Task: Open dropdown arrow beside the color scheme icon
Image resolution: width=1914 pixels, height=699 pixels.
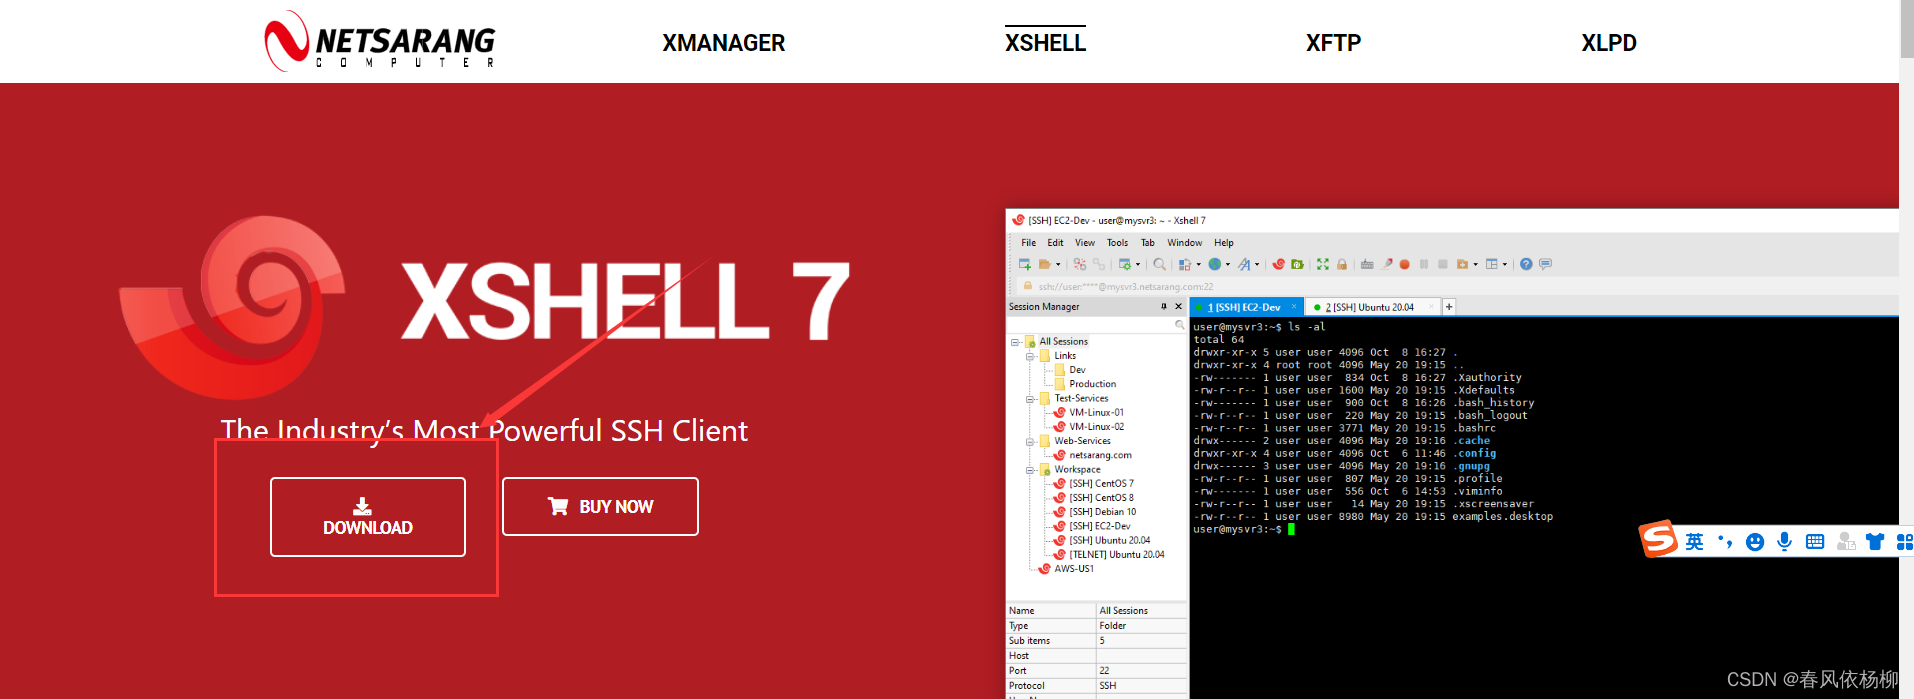Action: point(1198,264)
